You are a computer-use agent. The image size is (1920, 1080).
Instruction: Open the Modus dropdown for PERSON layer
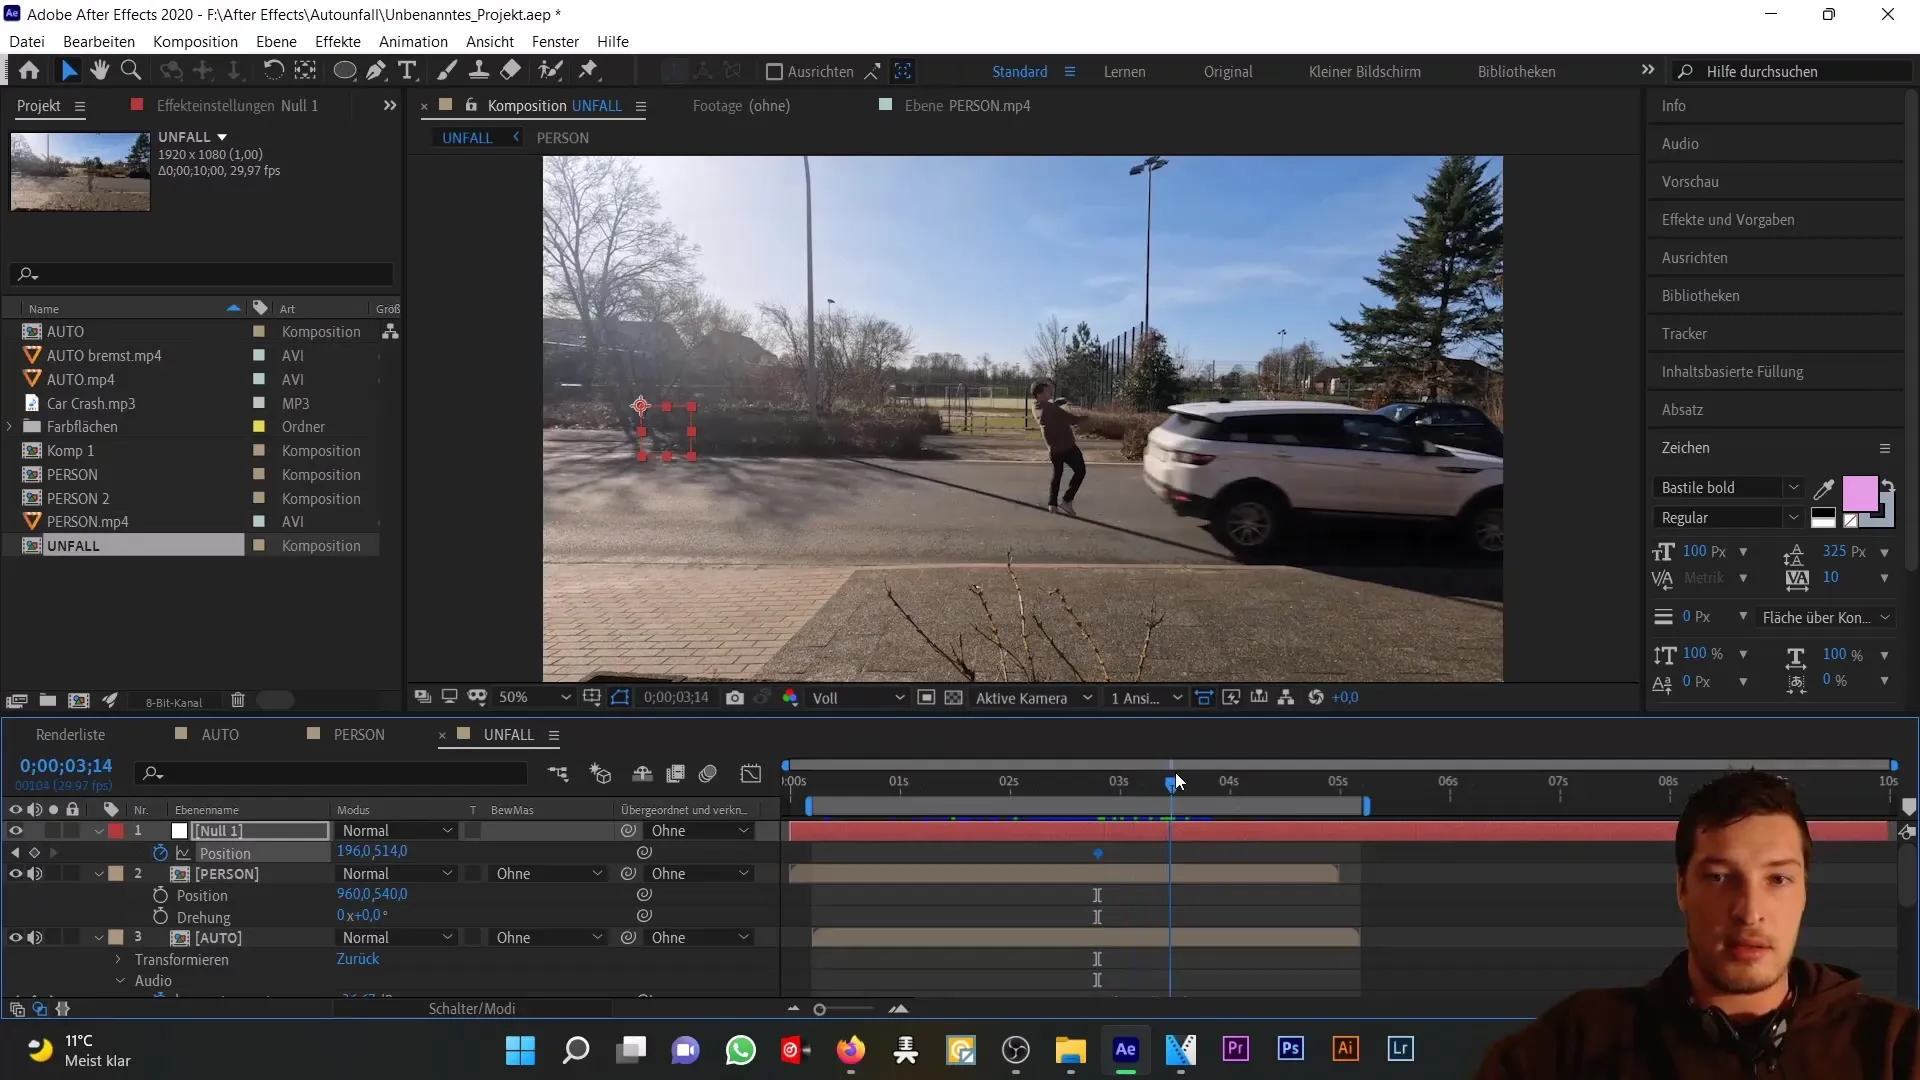[x=396, y=873]
